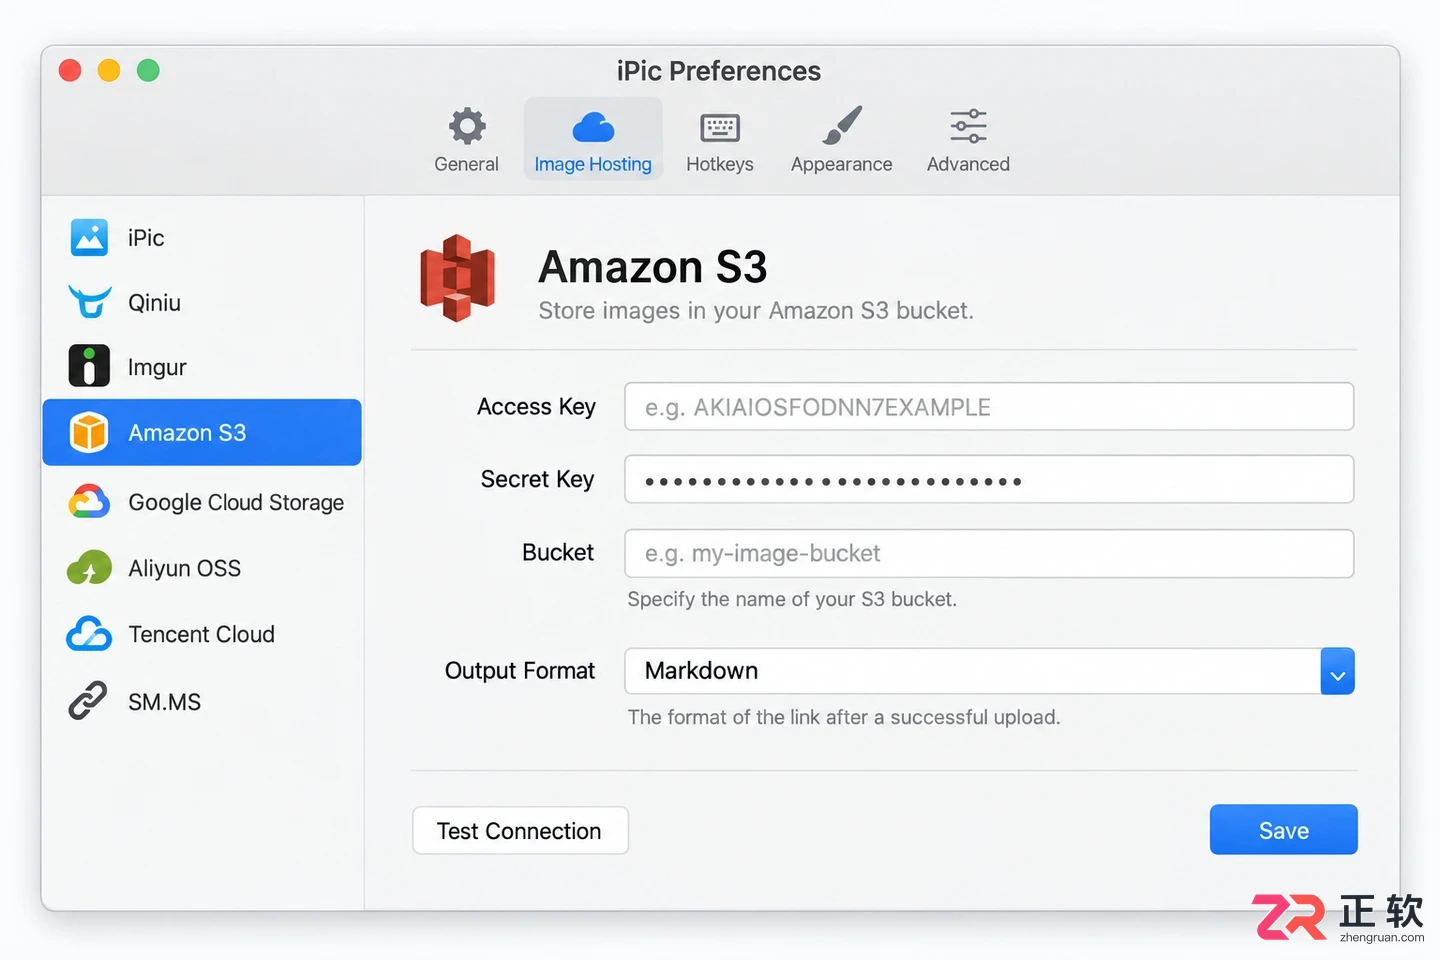This screenshot has height=960, width=1440.
Task: Select iPic in the sidebar
Action: click(x=202, y=238)
